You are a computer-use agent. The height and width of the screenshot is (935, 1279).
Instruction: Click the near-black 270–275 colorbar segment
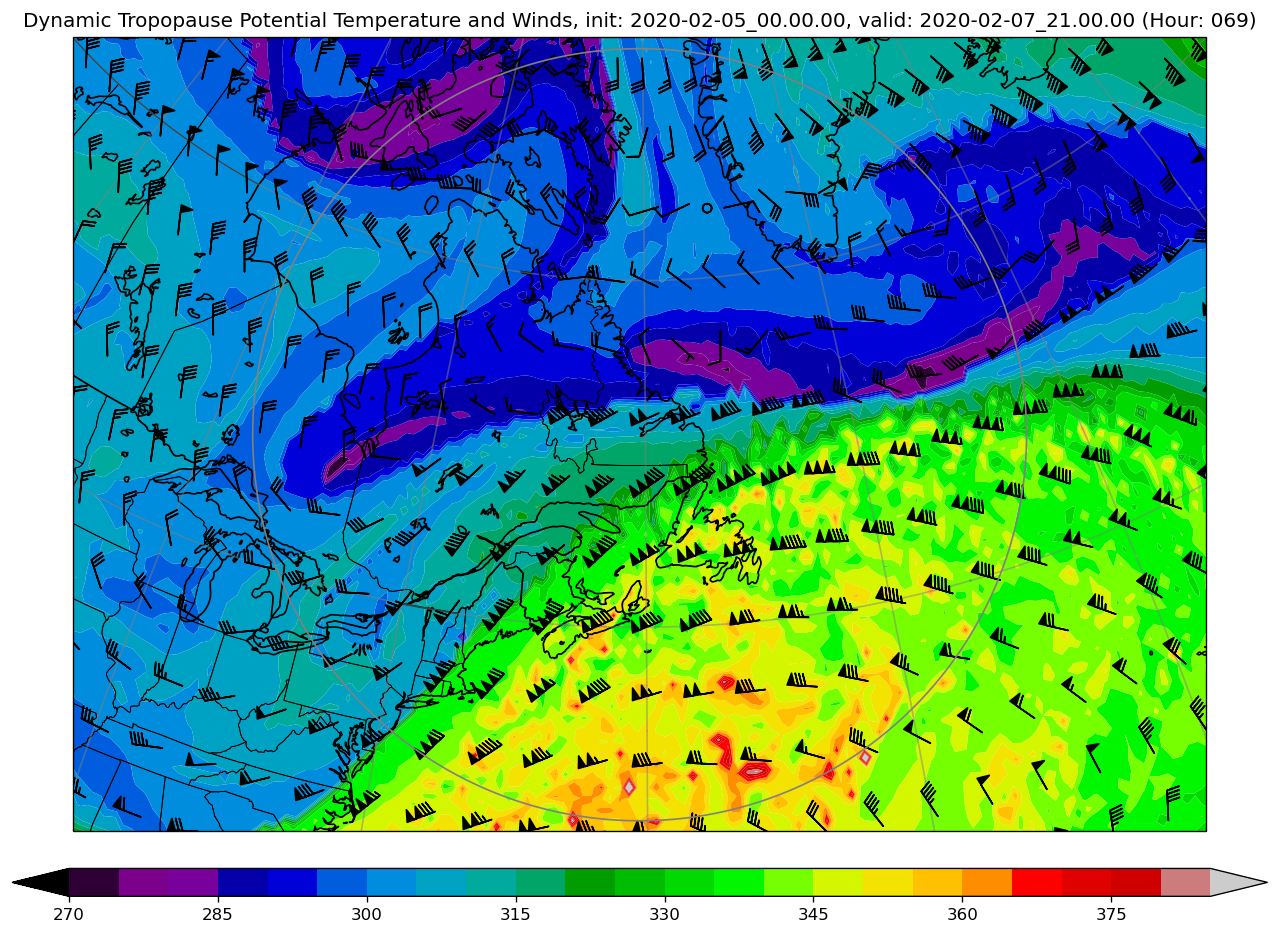tap(94, 882)
